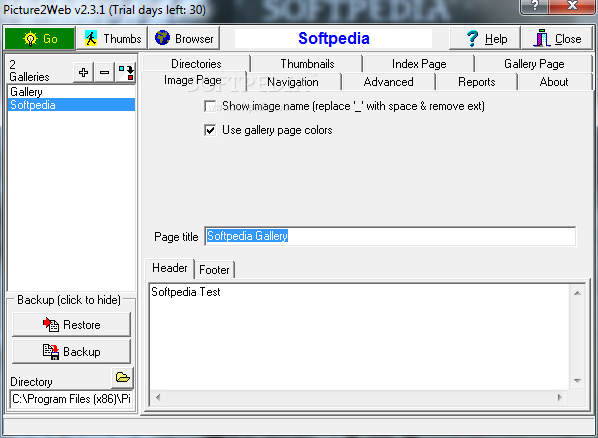Screen dimensions: 598x438
Task: Select the Gallery list entry
Action: (x=71, y=92)
